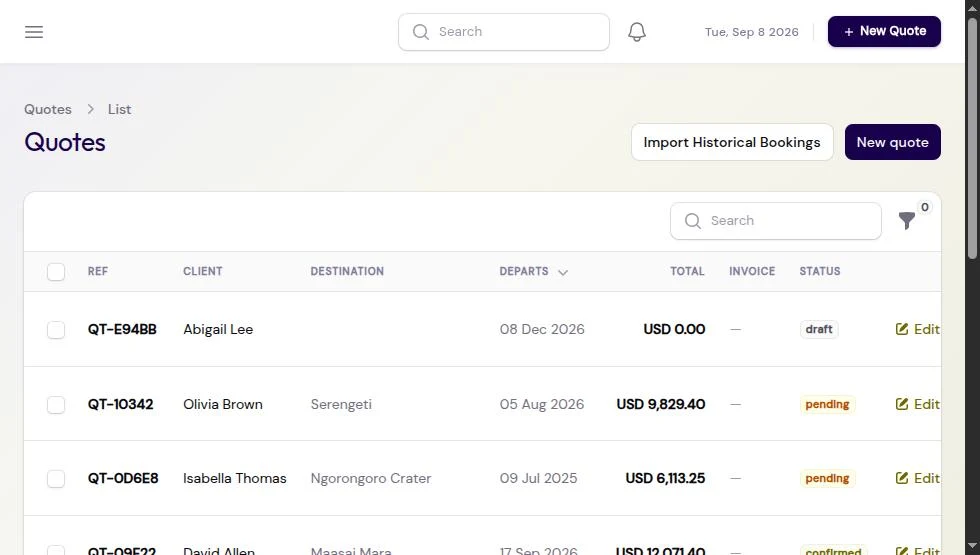Click the USD 6,113.25 total
Viewport: 980px width, 555px height.
pos(665,478)
